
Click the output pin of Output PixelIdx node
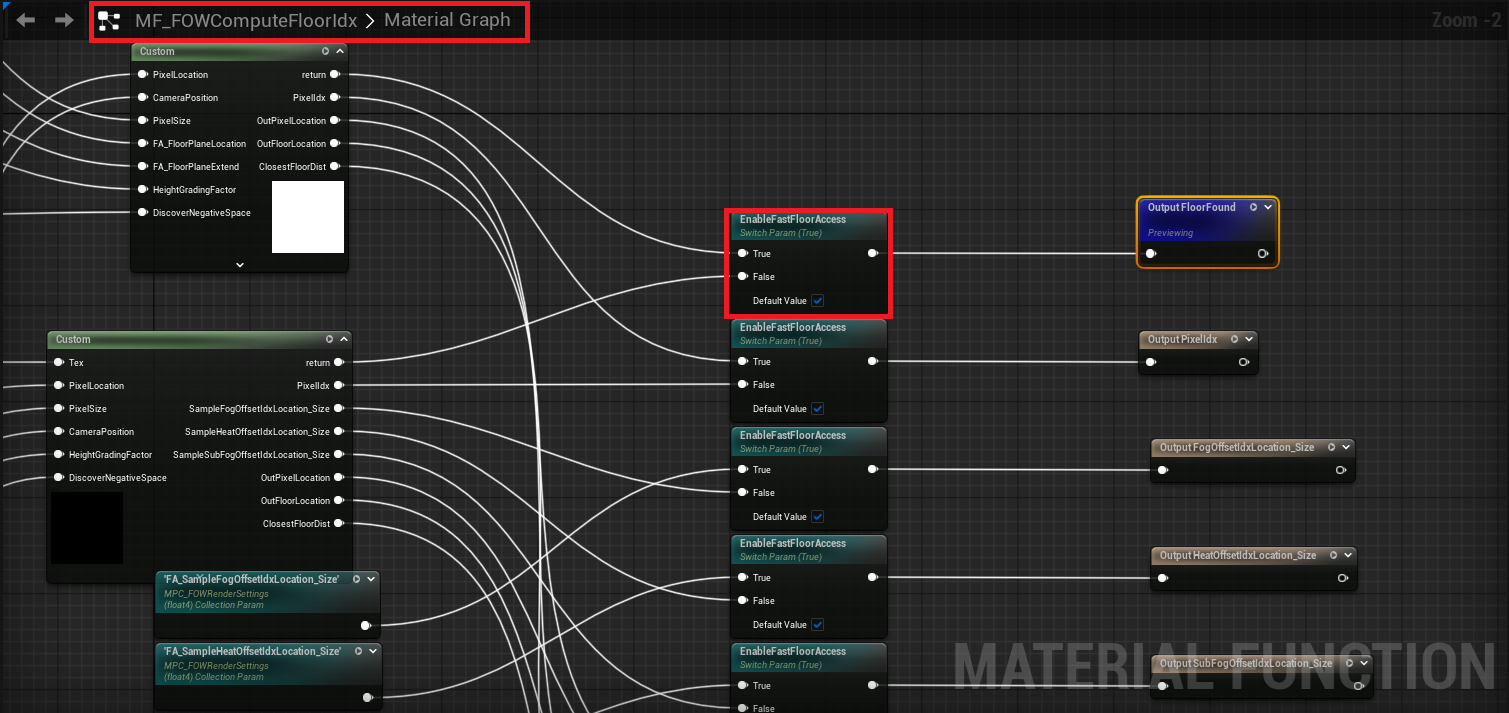pos(1243,362)
